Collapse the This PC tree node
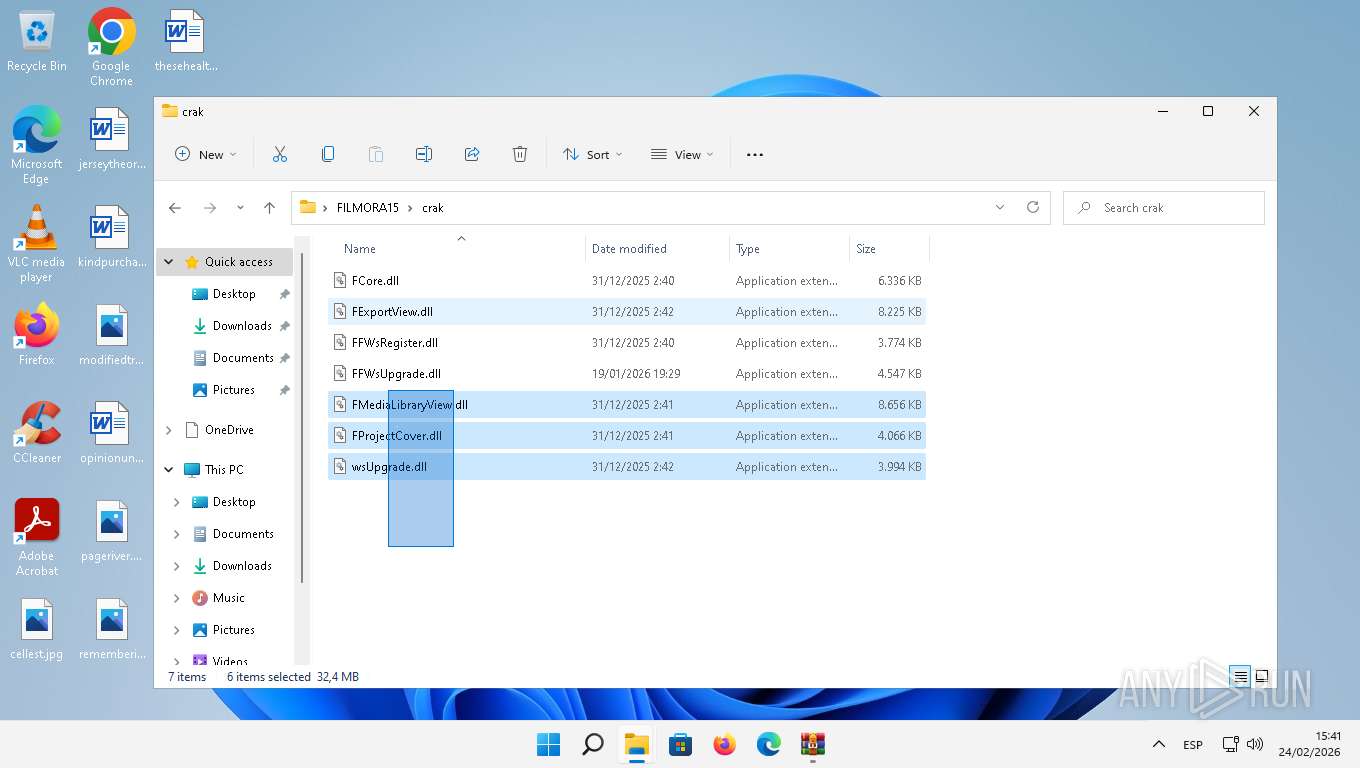Viewport: 1360px width, 768px height. click(x=168, y=470)
